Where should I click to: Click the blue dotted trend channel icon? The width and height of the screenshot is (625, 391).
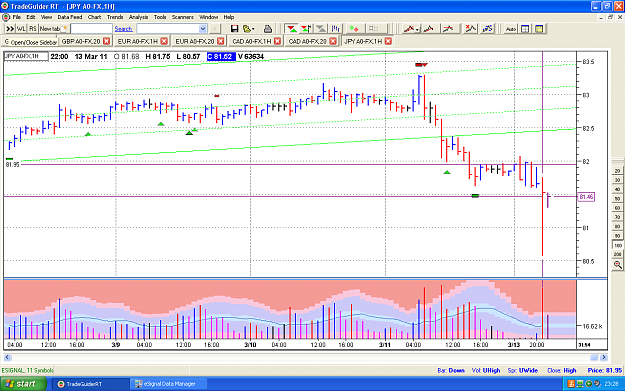(x=487, y=29)
